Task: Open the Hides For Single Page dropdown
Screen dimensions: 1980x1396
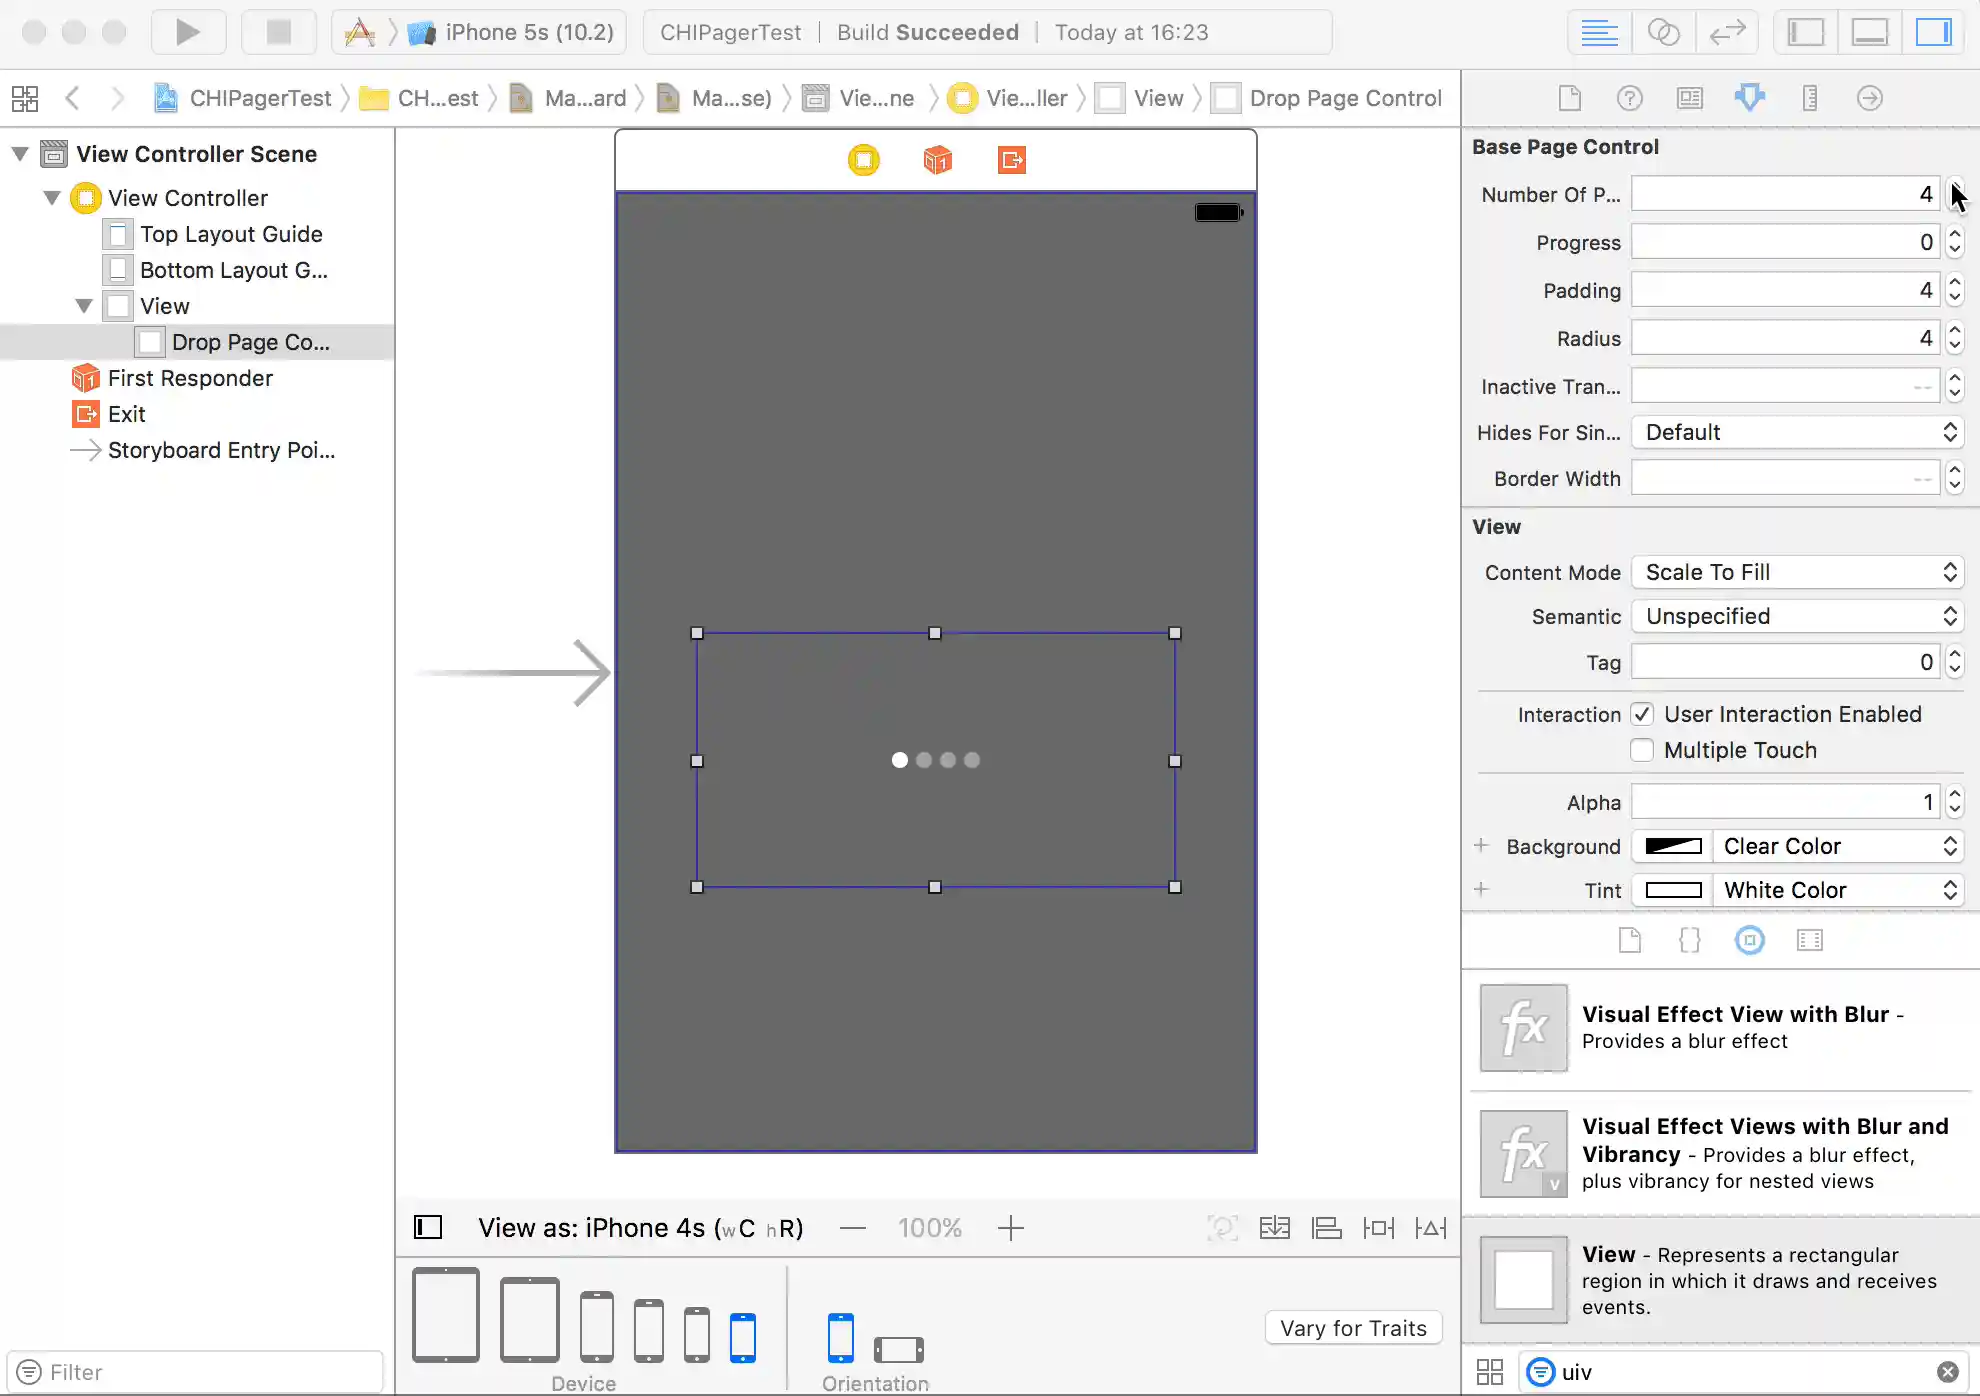Action: 1797,432
